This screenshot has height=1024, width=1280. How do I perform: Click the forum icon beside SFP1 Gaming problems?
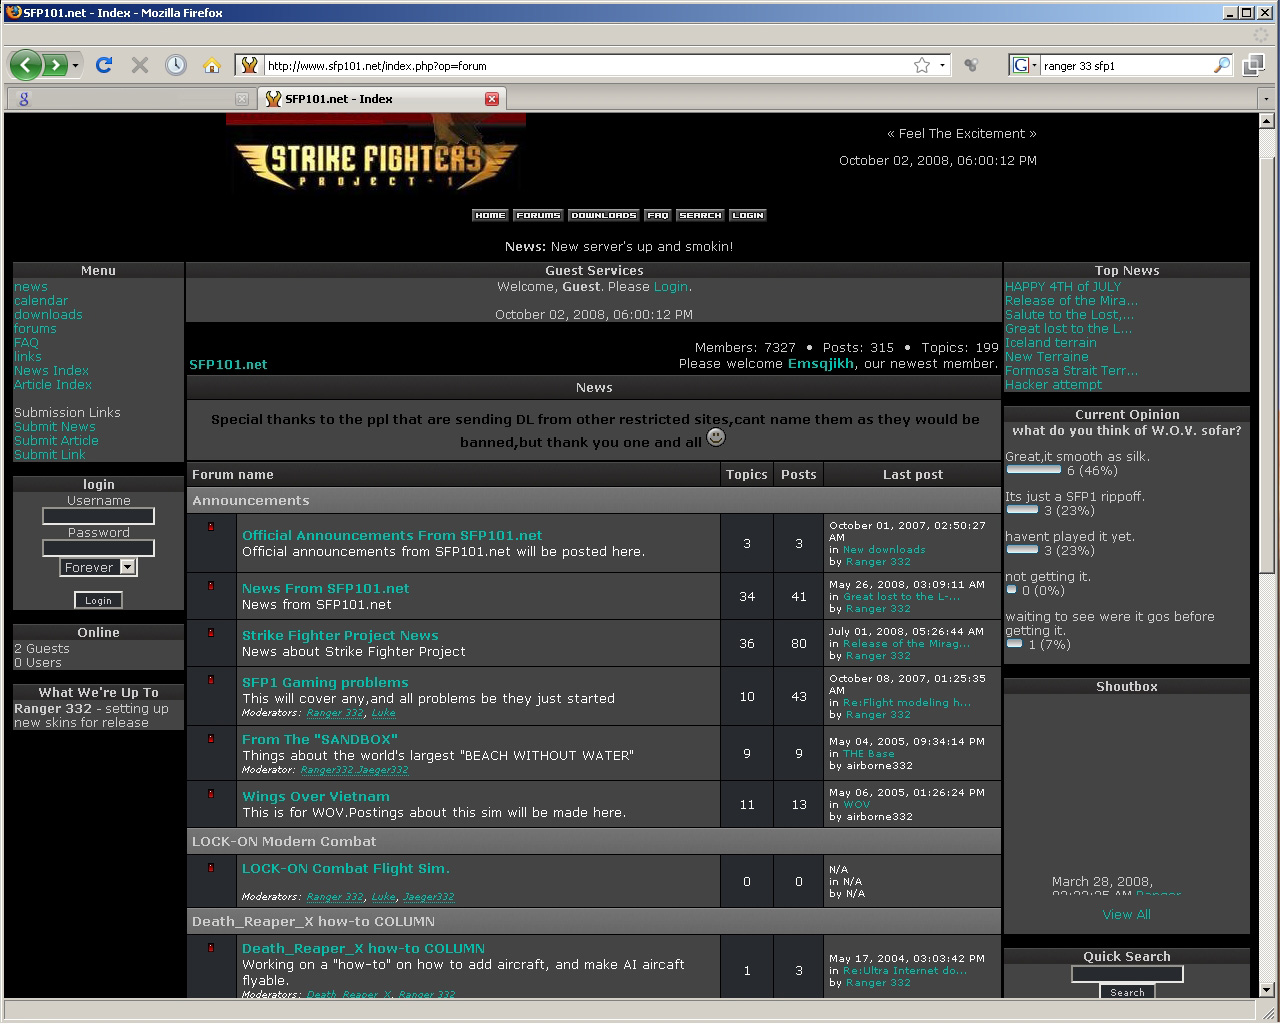[x=211, y=679]
